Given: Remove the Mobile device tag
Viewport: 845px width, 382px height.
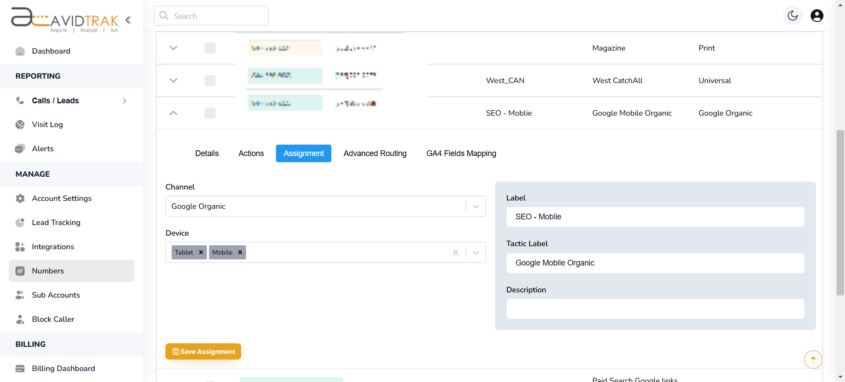Looking at the screenshot, I should click(240, 252).
